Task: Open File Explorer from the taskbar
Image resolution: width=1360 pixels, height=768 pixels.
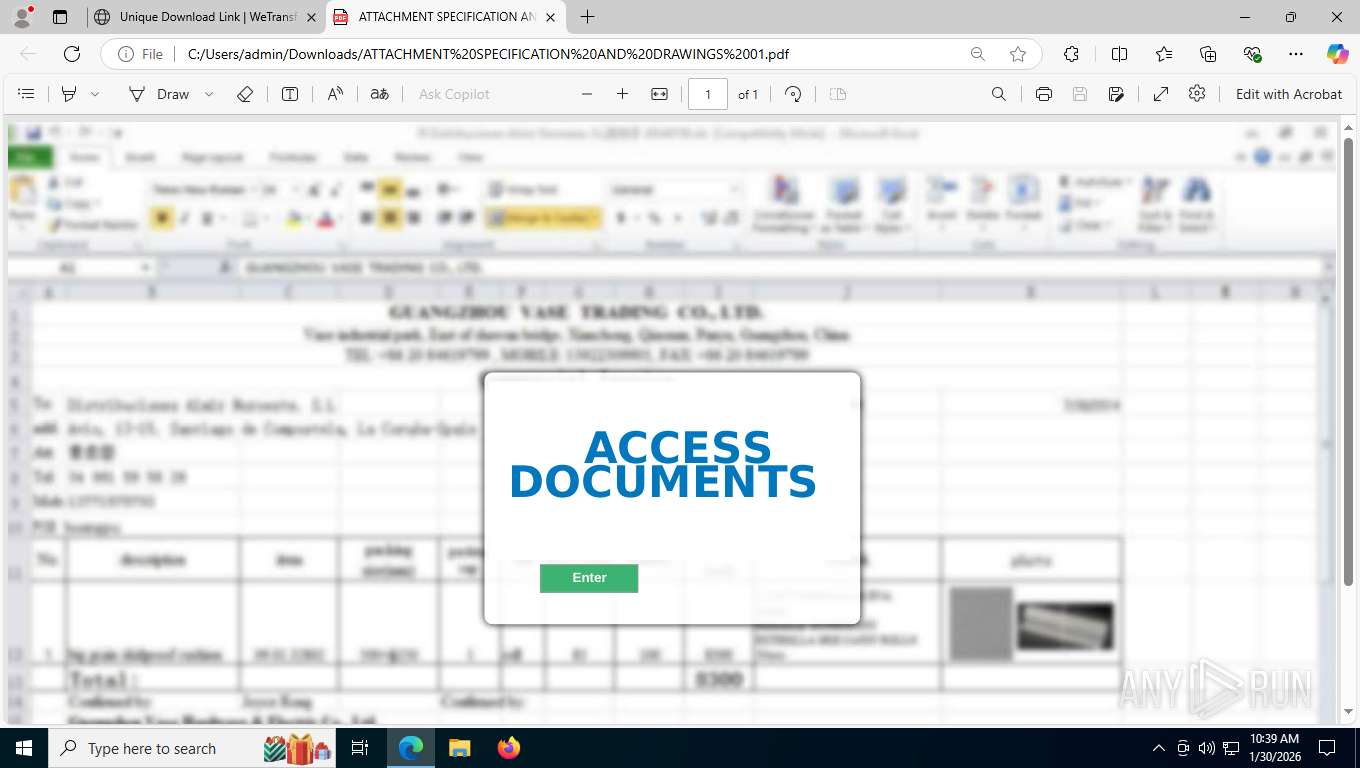Action: (459, 748)
